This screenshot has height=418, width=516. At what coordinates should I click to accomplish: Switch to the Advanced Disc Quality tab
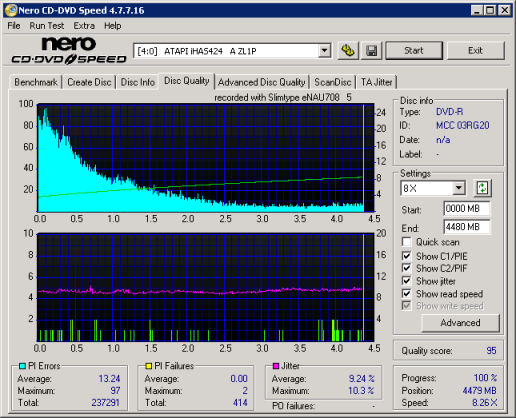[262, 82]
